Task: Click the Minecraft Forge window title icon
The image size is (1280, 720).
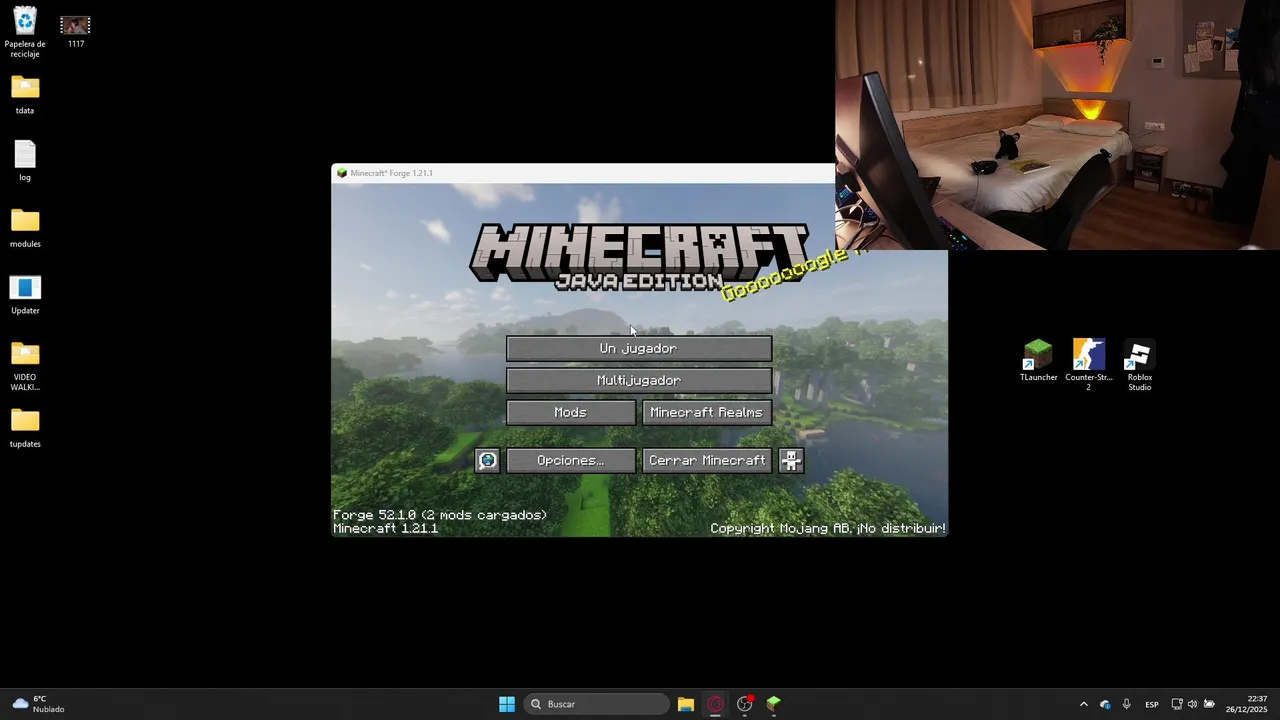Action: (x=342, y=173)
